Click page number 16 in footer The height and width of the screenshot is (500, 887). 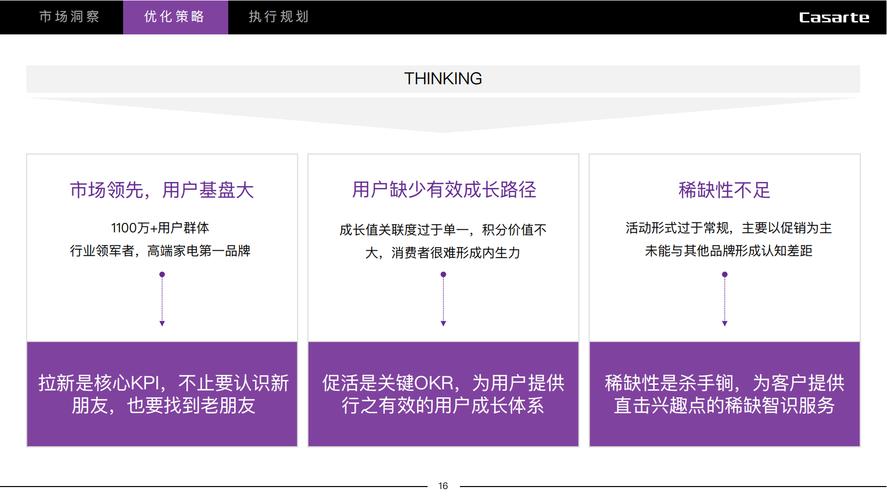pyautogui.click(x=443, y=486)
